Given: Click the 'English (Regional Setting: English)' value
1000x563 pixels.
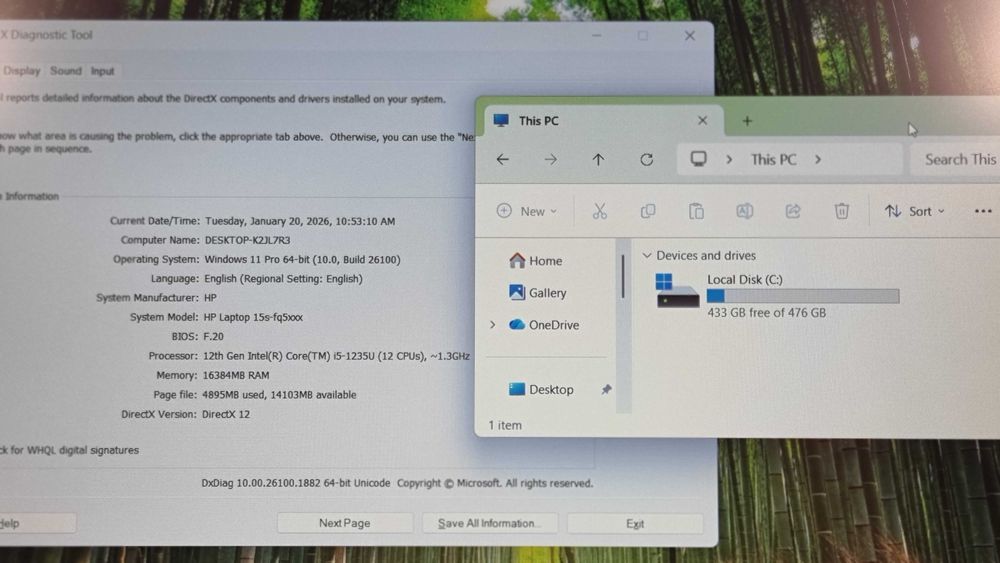Looking at the screenshot, I should pyautogui.click(x=283, y=279).
